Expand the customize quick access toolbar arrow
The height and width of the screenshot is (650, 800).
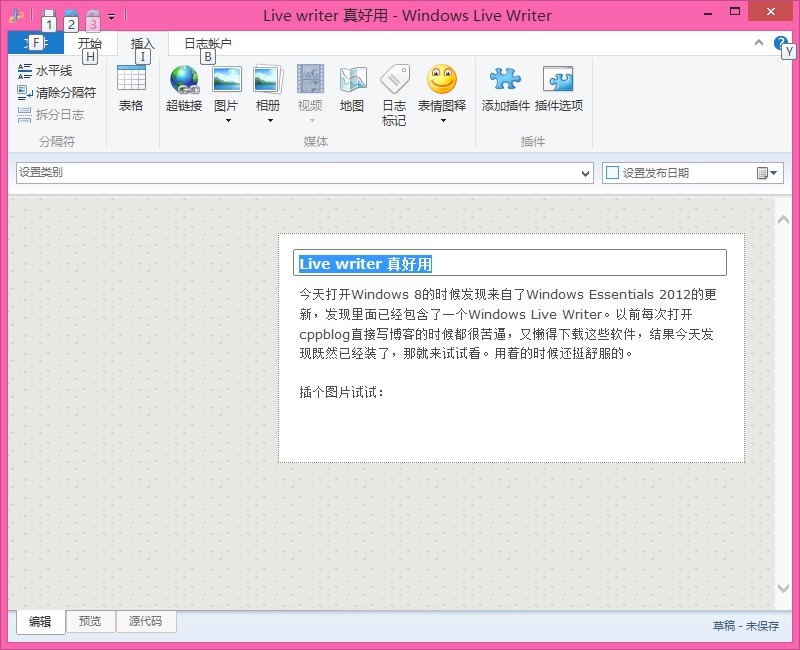click(x=111, y=17)
